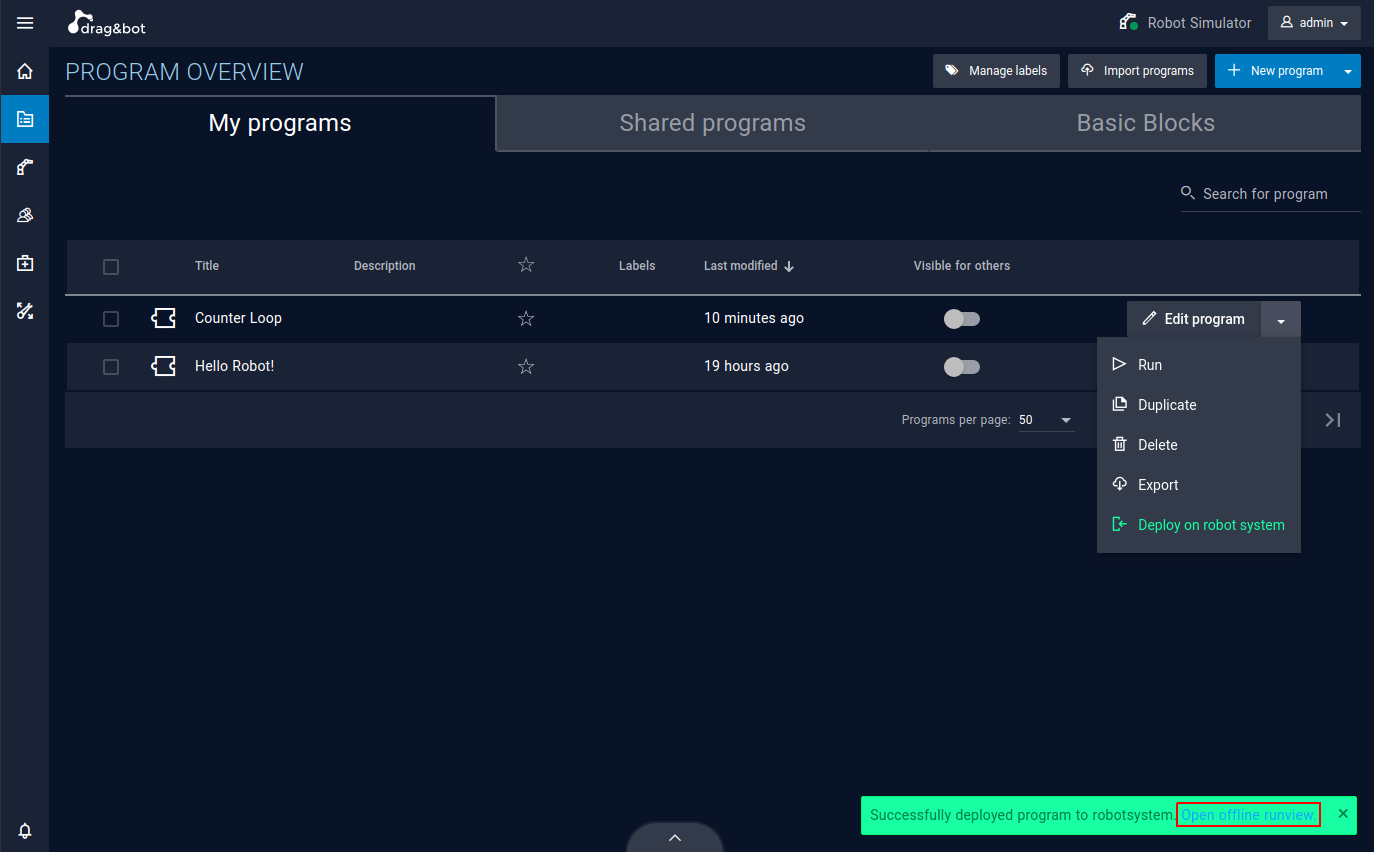Click the drag&bot logo

[x=107, y=23]
